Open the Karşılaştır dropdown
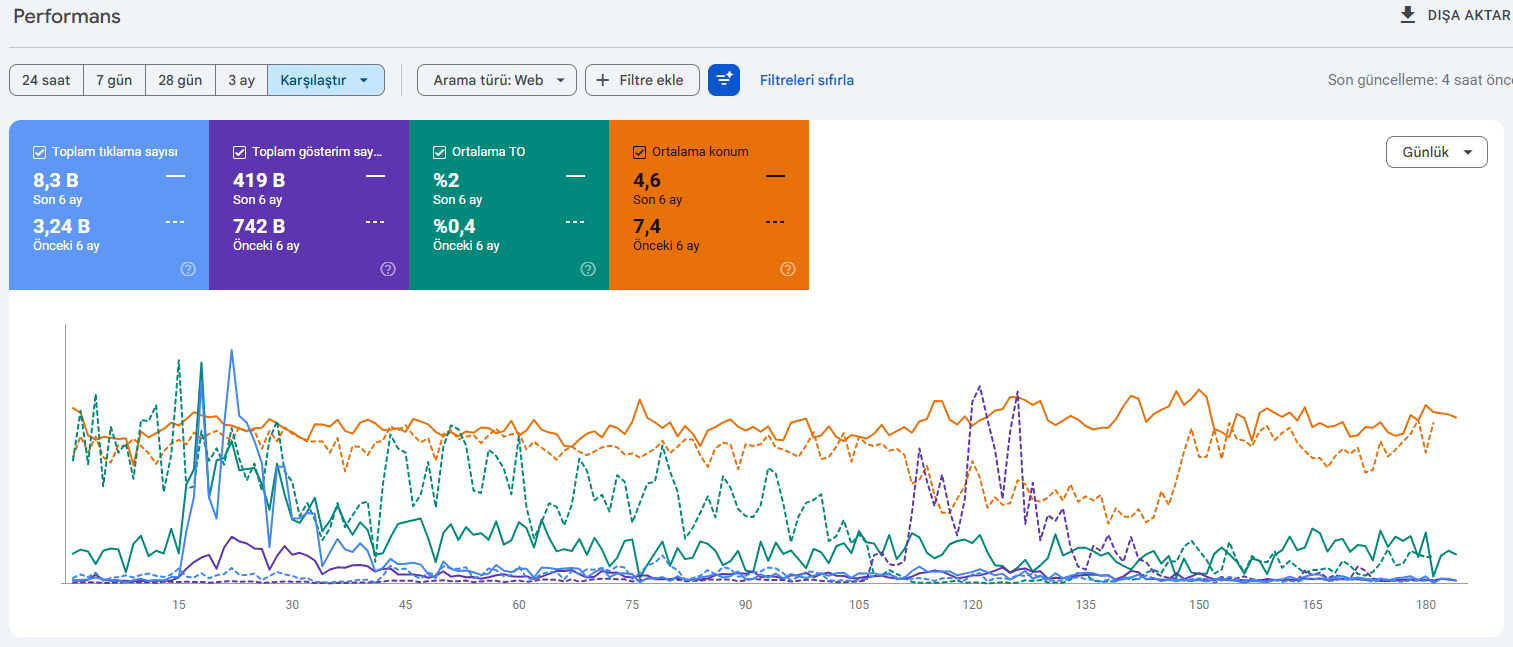This screenshot has width=1513, height=647. pos(325,79)
